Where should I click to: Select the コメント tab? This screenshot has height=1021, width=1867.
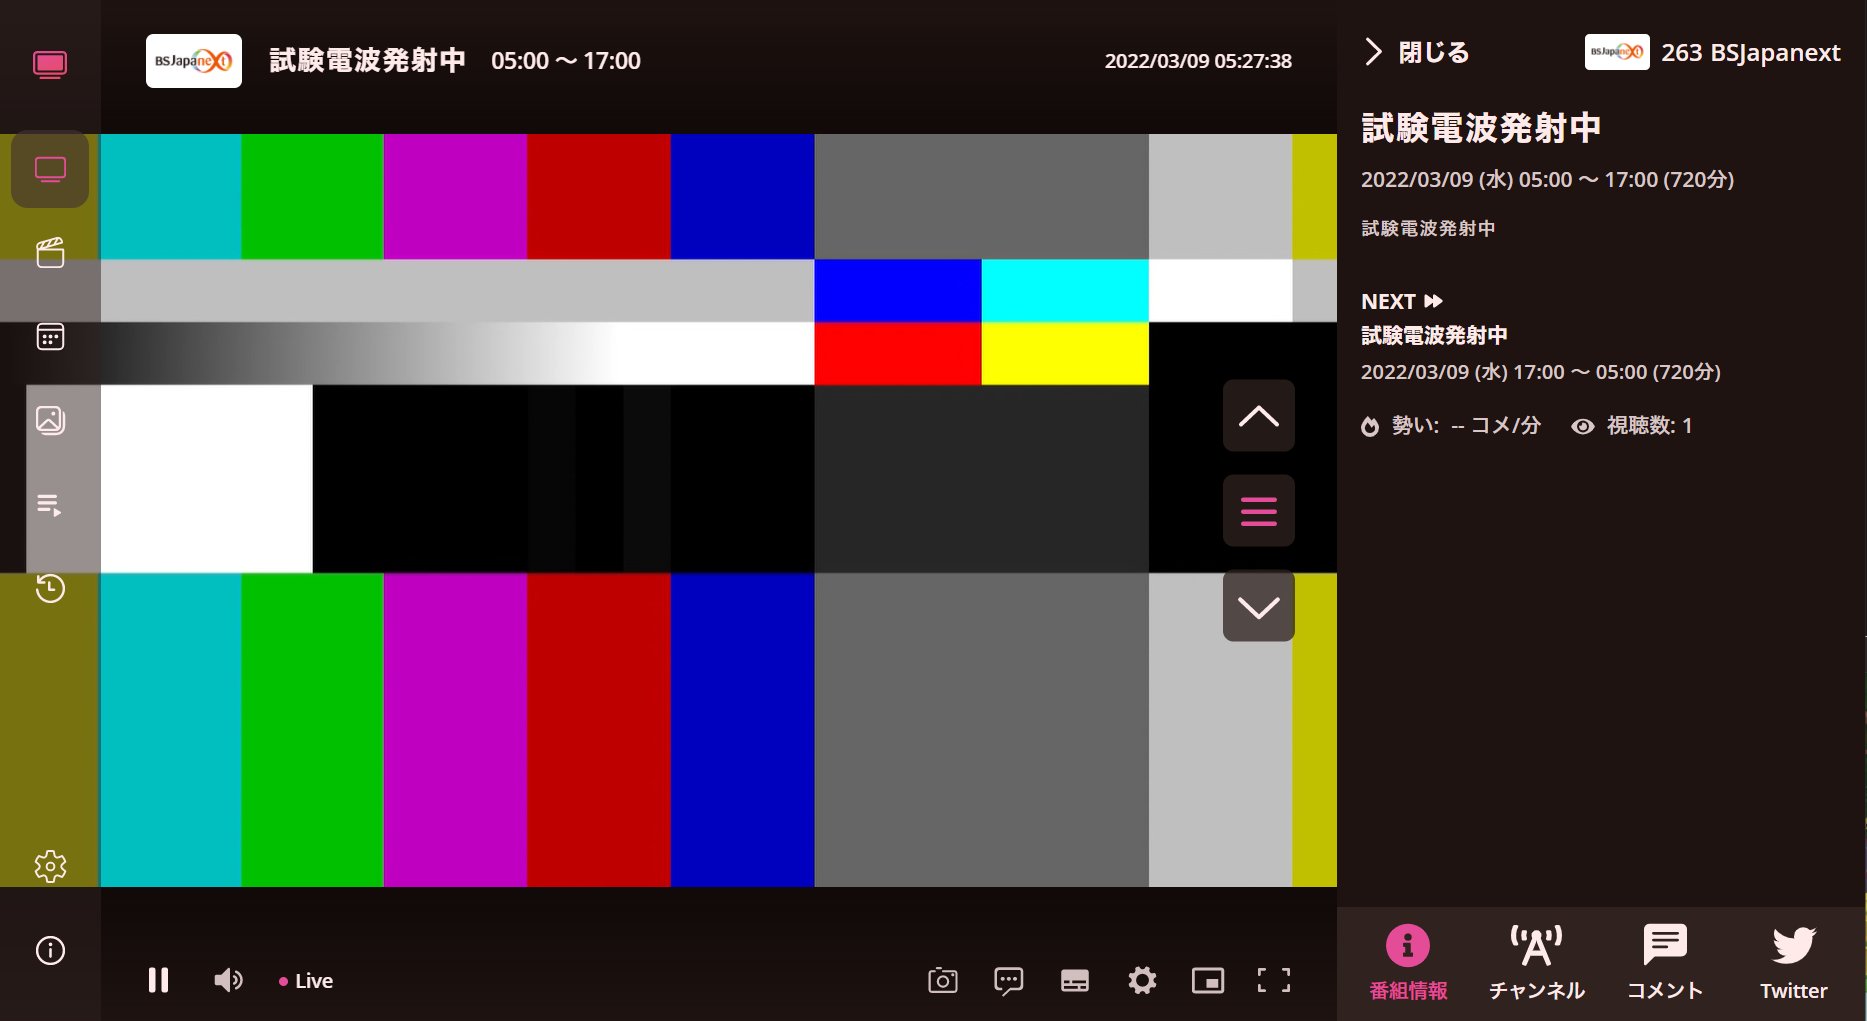pos(1664,960)
